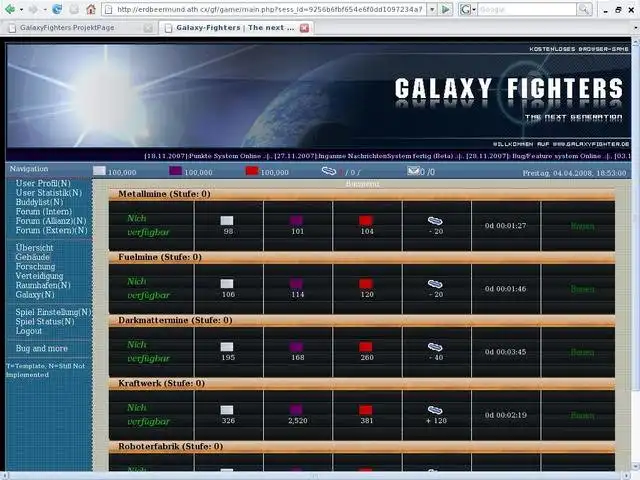Click the red cost icon in Metallmine row

[366, 221]
